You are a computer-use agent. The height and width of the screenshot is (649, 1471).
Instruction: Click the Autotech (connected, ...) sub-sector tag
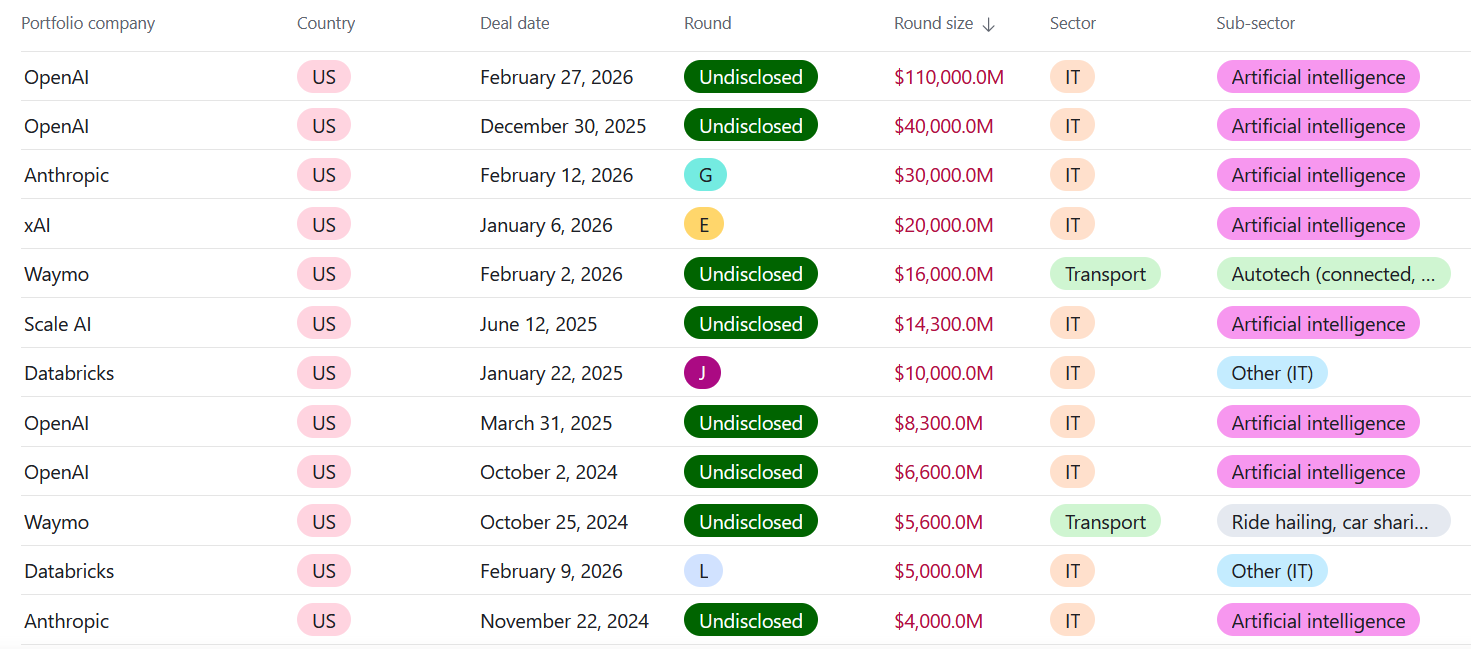click(1333, 274)
